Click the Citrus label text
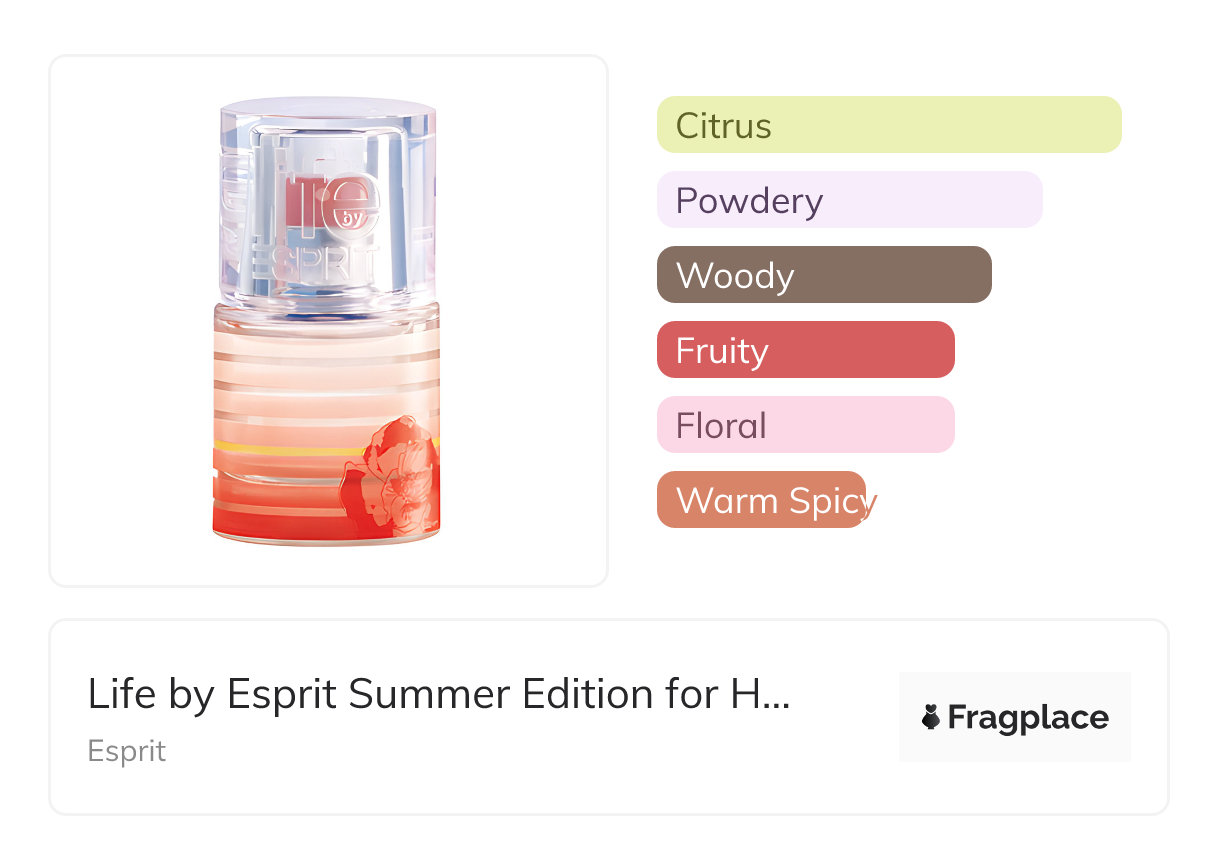Screen dimensions: 1218x864 (x=723, y=126)
